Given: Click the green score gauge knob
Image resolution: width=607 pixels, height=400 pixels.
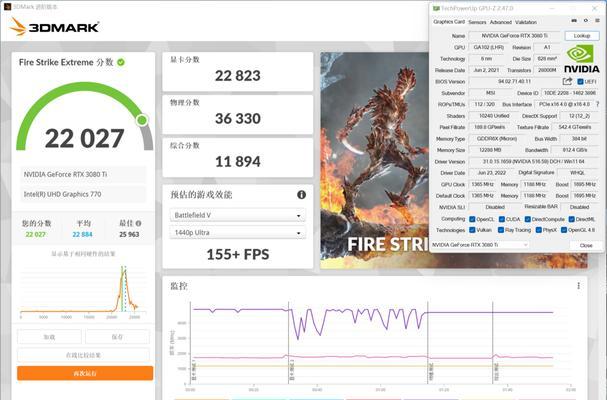Looking at the screenshot, I should pos(142,120).
